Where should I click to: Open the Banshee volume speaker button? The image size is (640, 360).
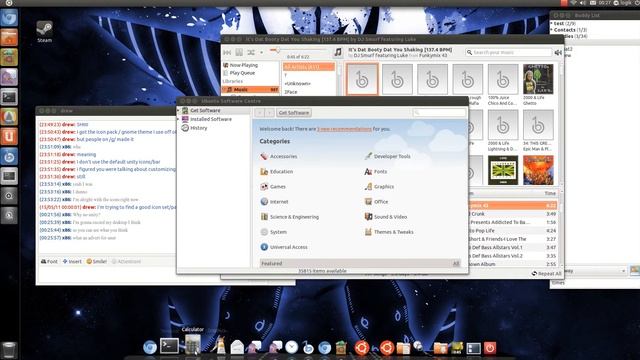pyautogui.click(x=558, y=52)
